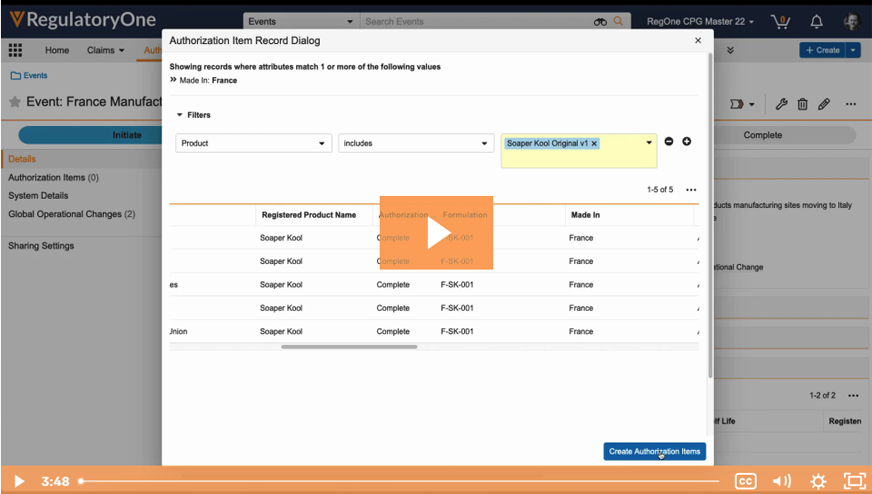Viewport: 872px width, 494px height.
Task: Remove filter row with minus icon
Action: click(669, 142)
